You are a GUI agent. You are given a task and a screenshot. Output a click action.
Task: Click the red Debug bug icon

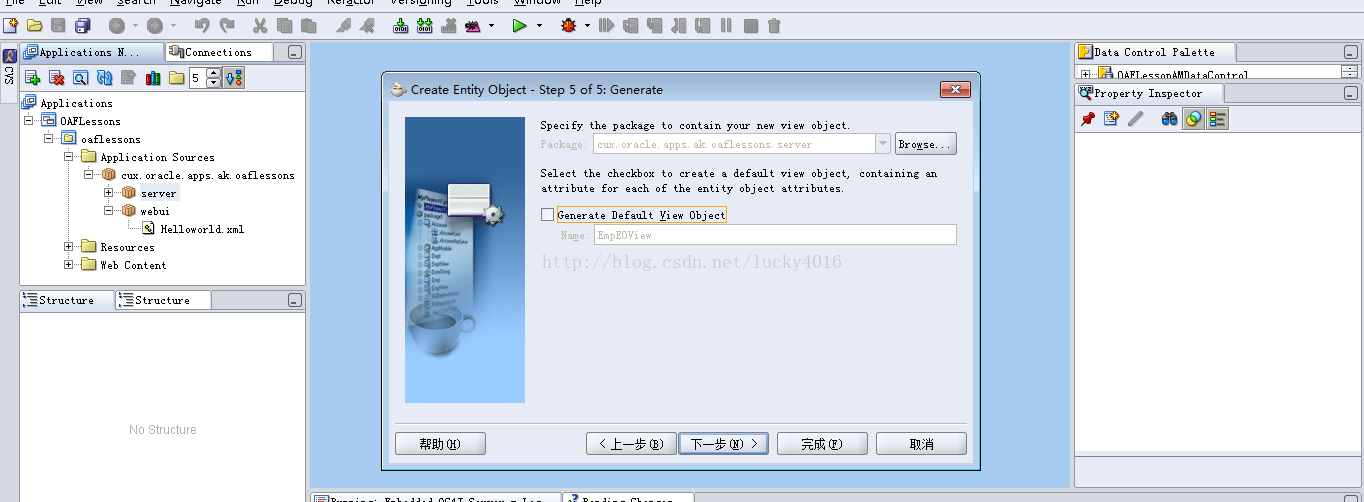(x=568, y=25)
